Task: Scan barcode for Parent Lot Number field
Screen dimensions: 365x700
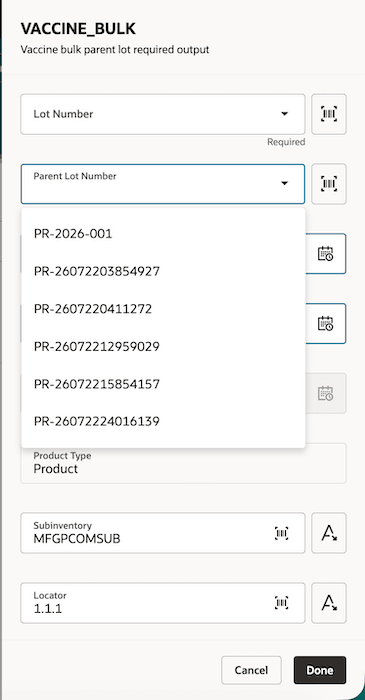Action: 329,183
